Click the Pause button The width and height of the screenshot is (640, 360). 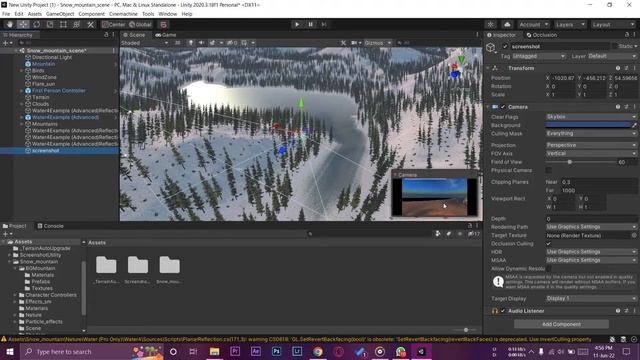tap(310, 24)
